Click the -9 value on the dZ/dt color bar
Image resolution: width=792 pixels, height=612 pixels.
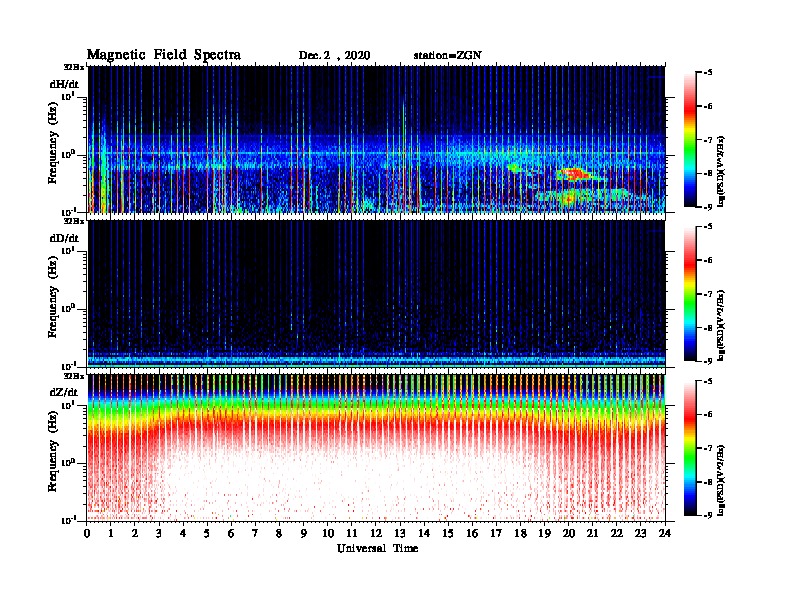click(x=707, y=515)
